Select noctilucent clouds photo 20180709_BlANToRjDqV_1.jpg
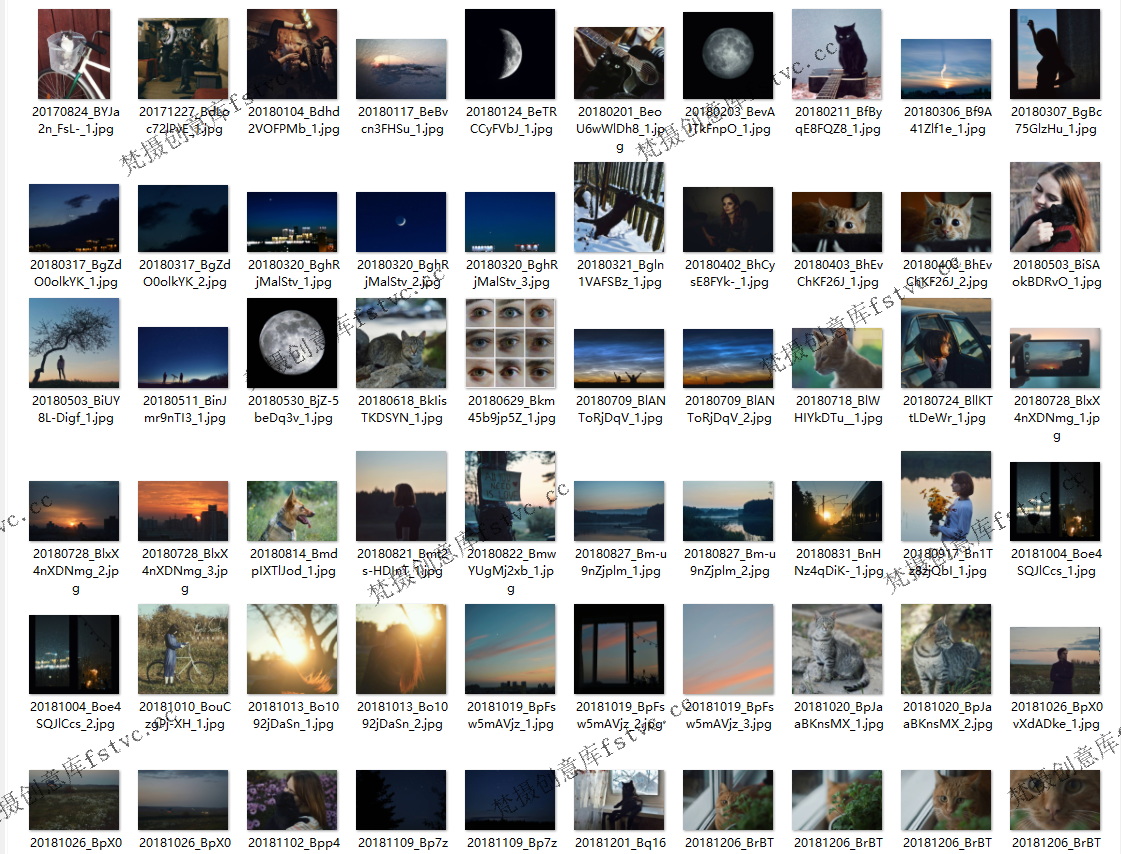This screenshot has width=1121, height=854. [619, 358]
